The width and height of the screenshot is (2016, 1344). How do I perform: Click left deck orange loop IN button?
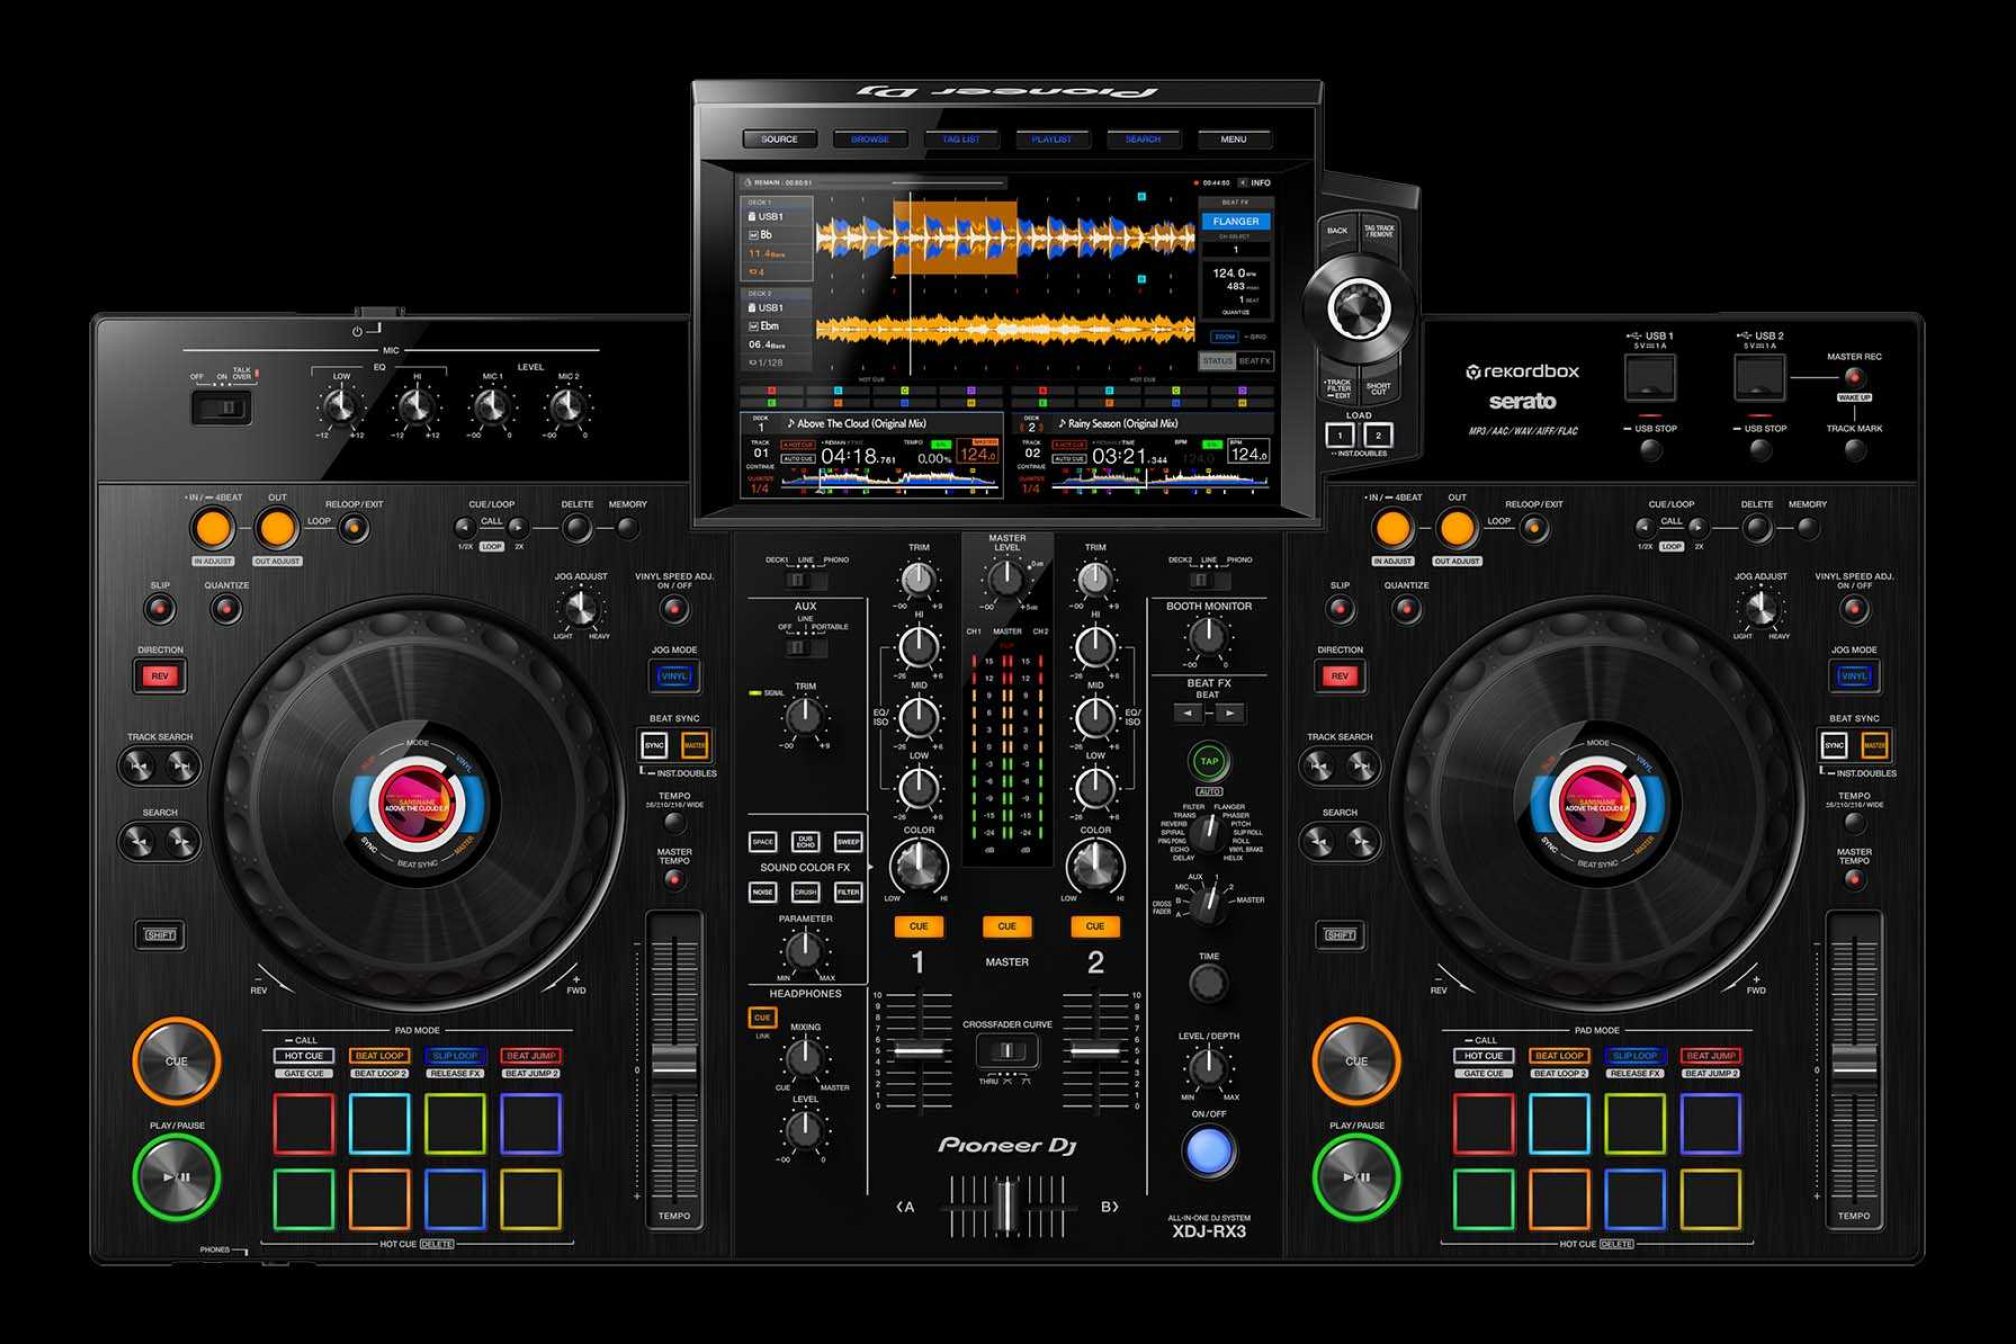(213, 528)
